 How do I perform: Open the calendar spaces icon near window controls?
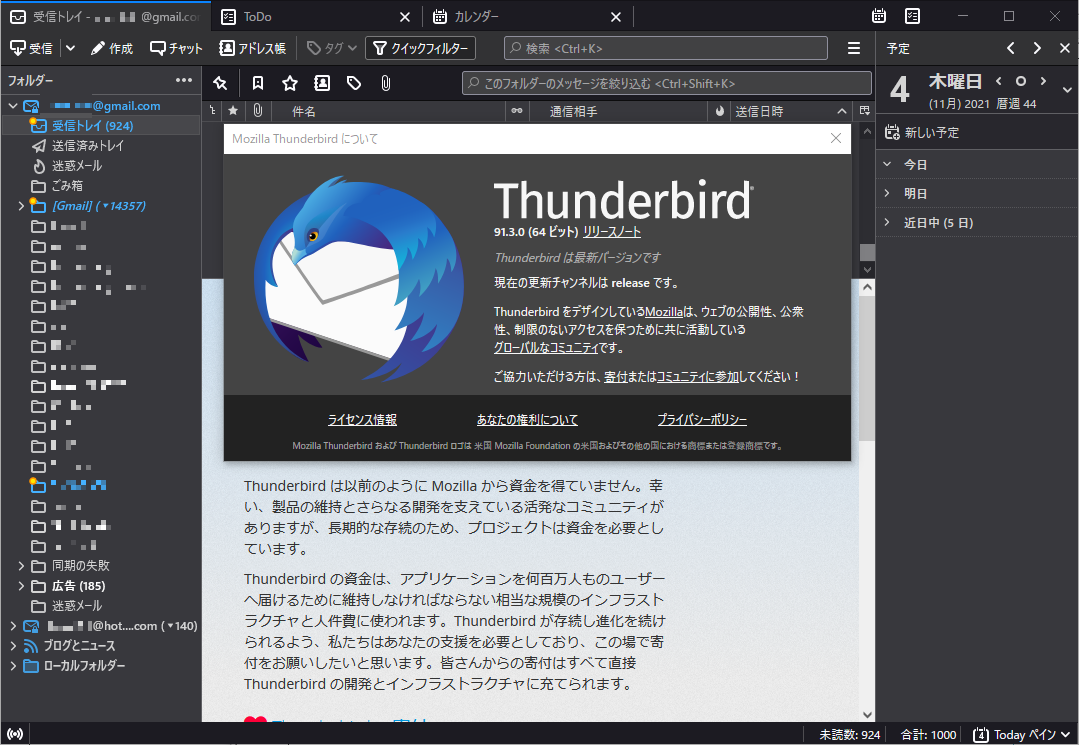click(879, 16)
